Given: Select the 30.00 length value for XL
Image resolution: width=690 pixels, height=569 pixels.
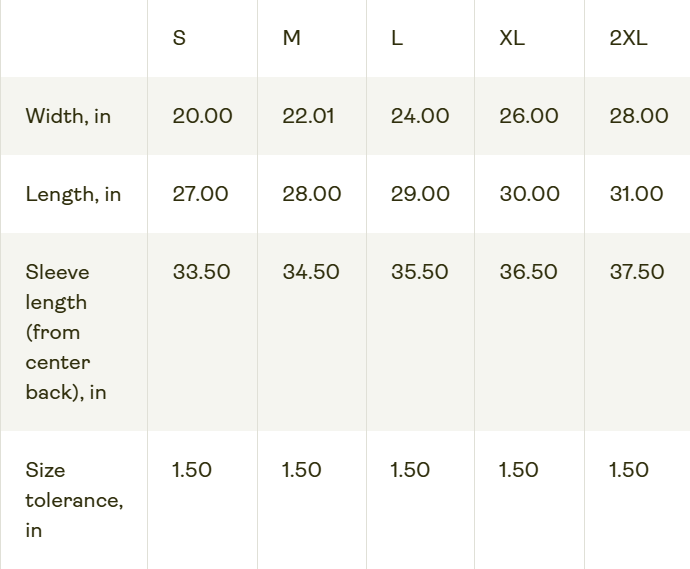Looking at the screenshot, I should (529, 194).
